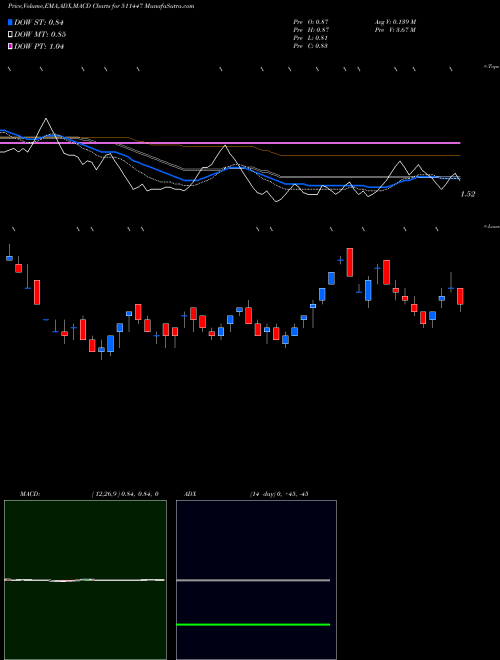
Task: Click the green line in the ADX panel
Action: coord(253,625)
